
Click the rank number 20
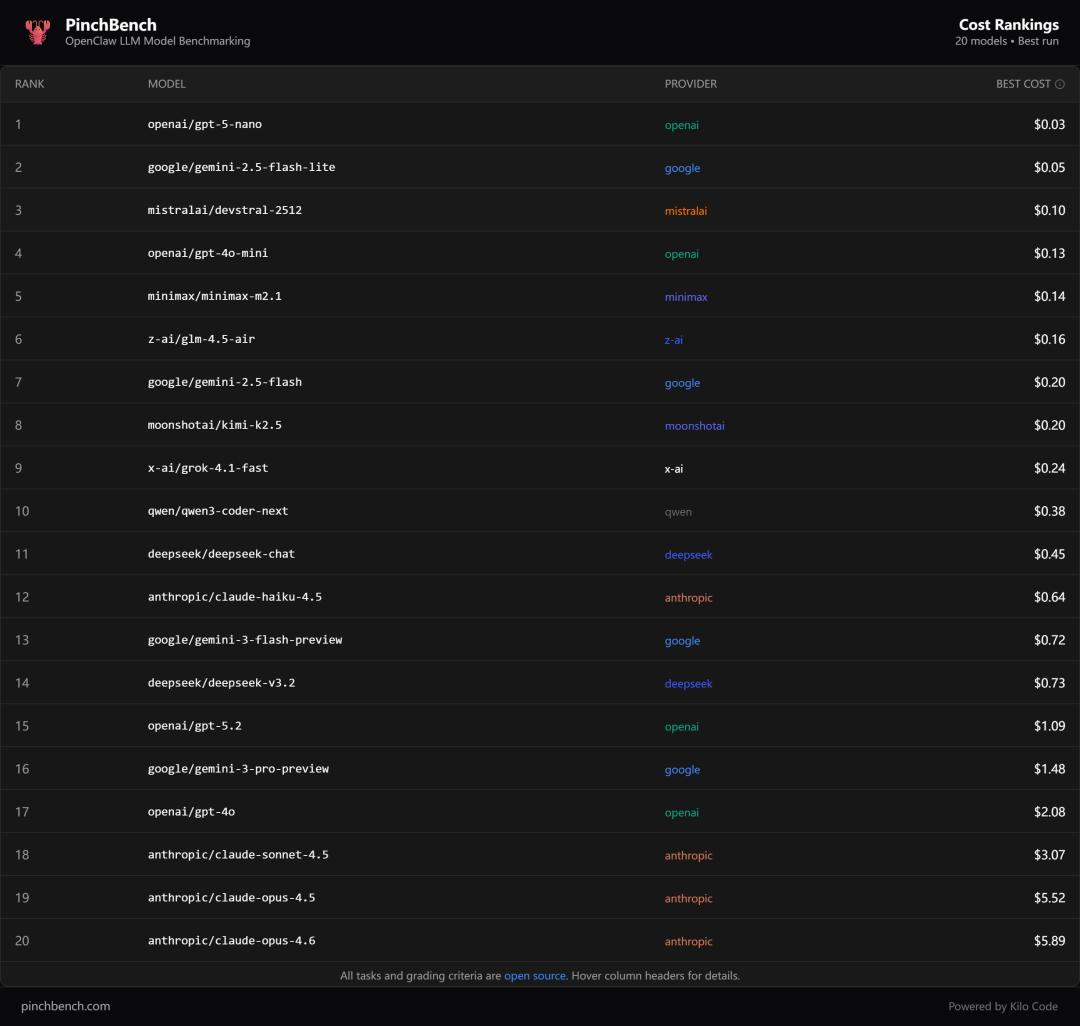point(22,941)
